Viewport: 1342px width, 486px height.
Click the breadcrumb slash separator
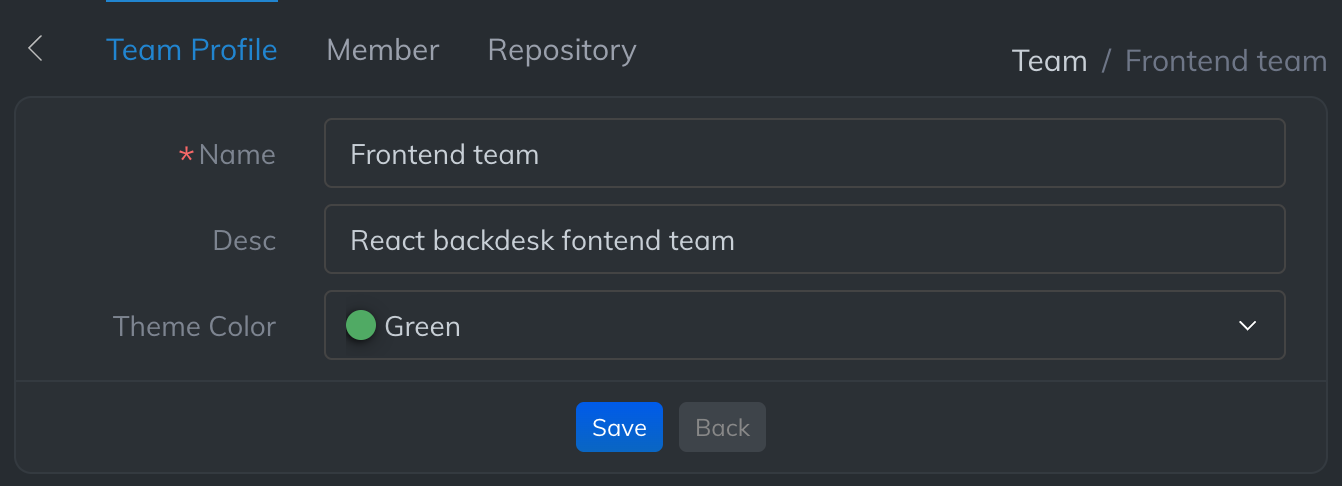click(1106, 61)
